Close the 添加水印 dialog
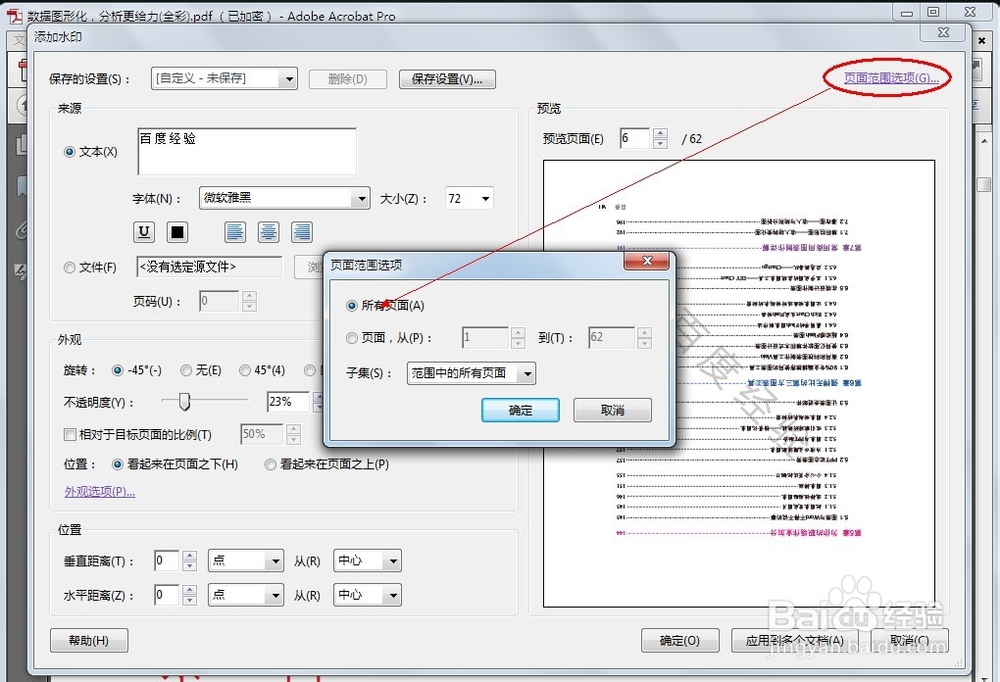Viewport: 1000px width, 682px height. (944, 32)
